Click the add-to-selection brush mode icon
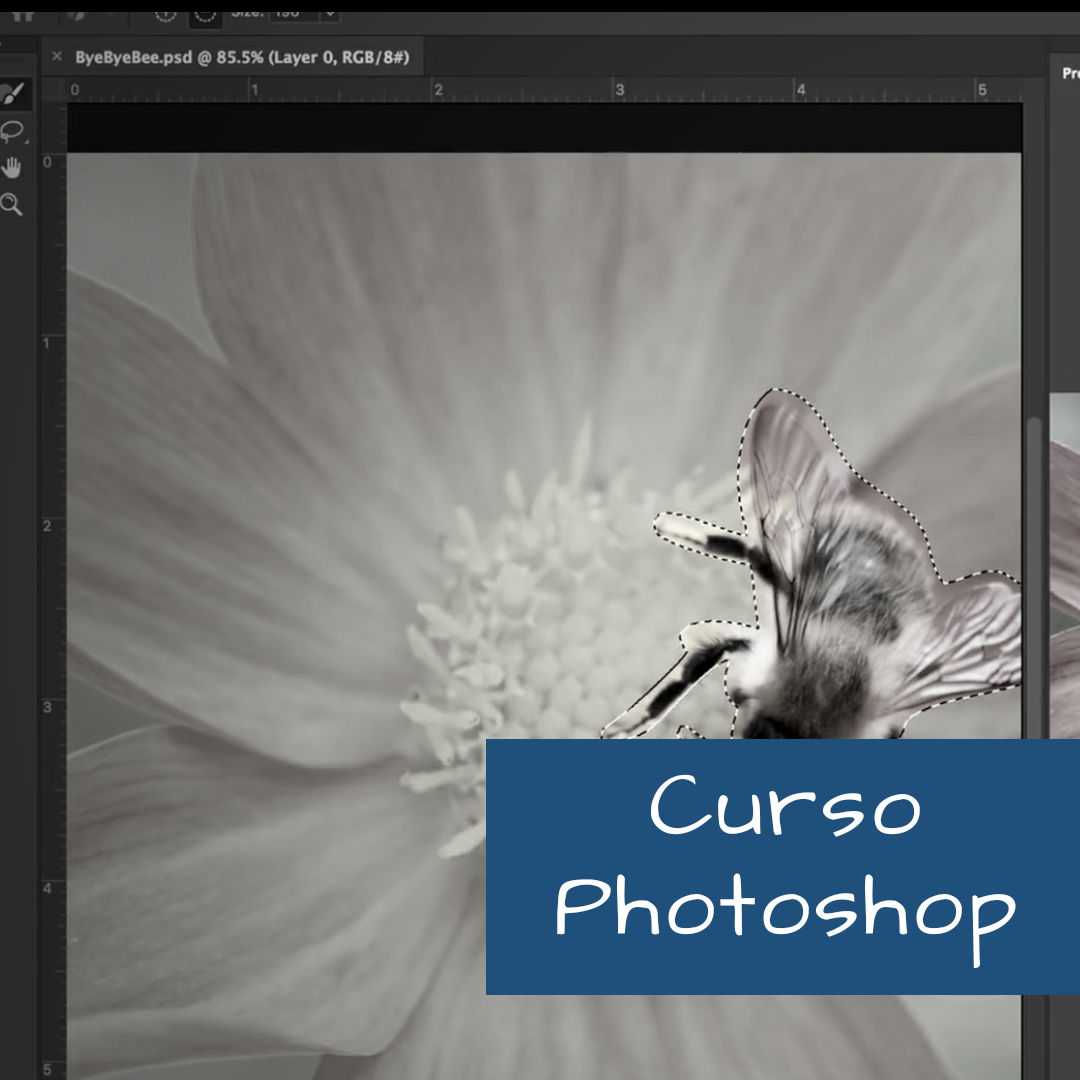The height and width of the screenshot is (1080, 1080). pos(165,14)
